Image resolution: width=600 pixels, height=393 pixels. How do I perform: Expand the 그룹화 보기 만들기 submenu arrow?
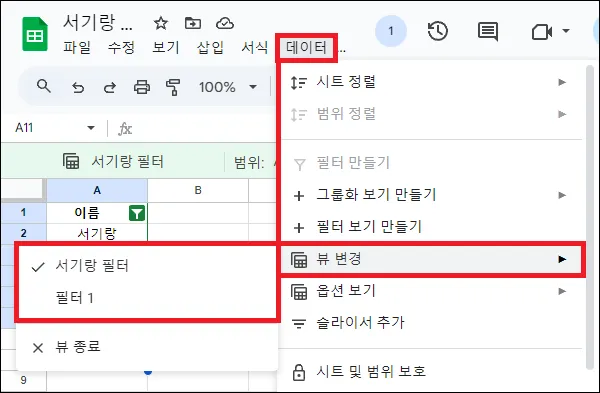[562, 195]
